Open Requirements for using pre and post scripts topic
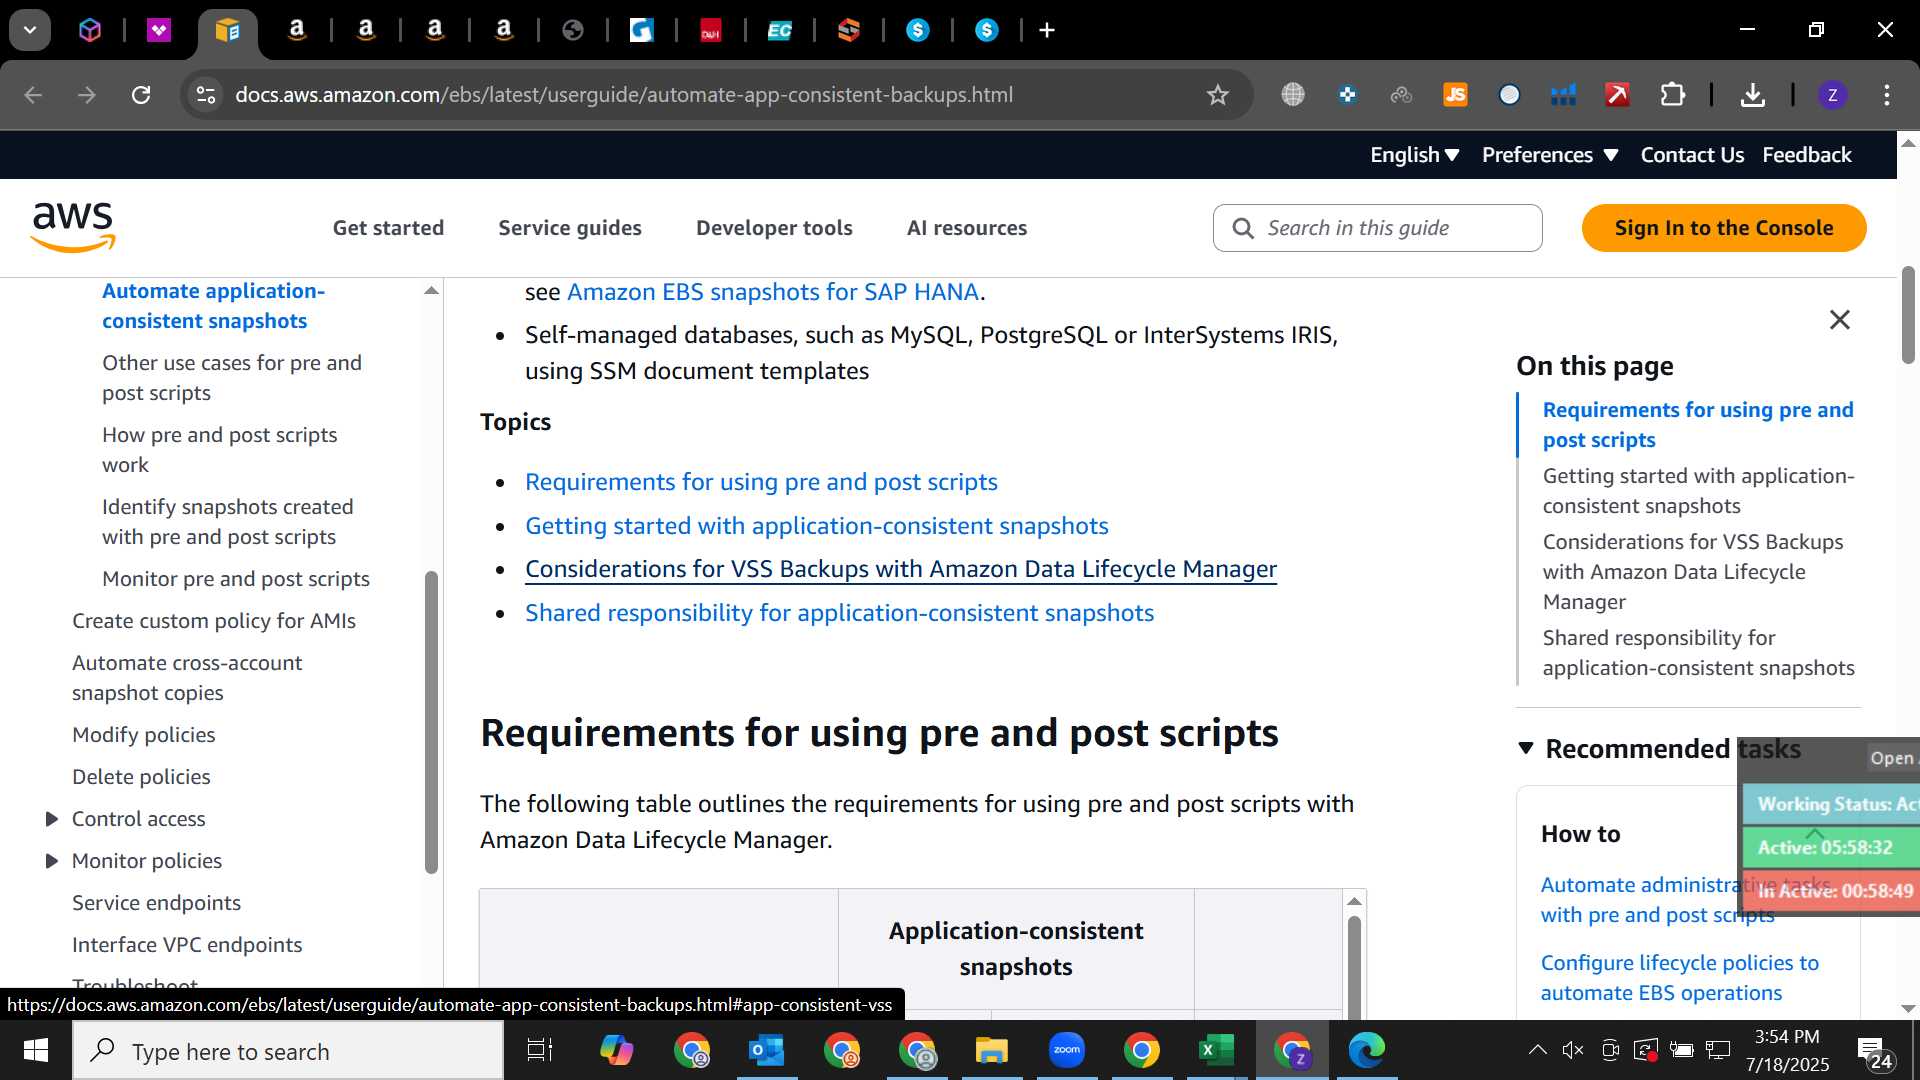This screenshot has width=1920, height=1080. pos(761,482)
